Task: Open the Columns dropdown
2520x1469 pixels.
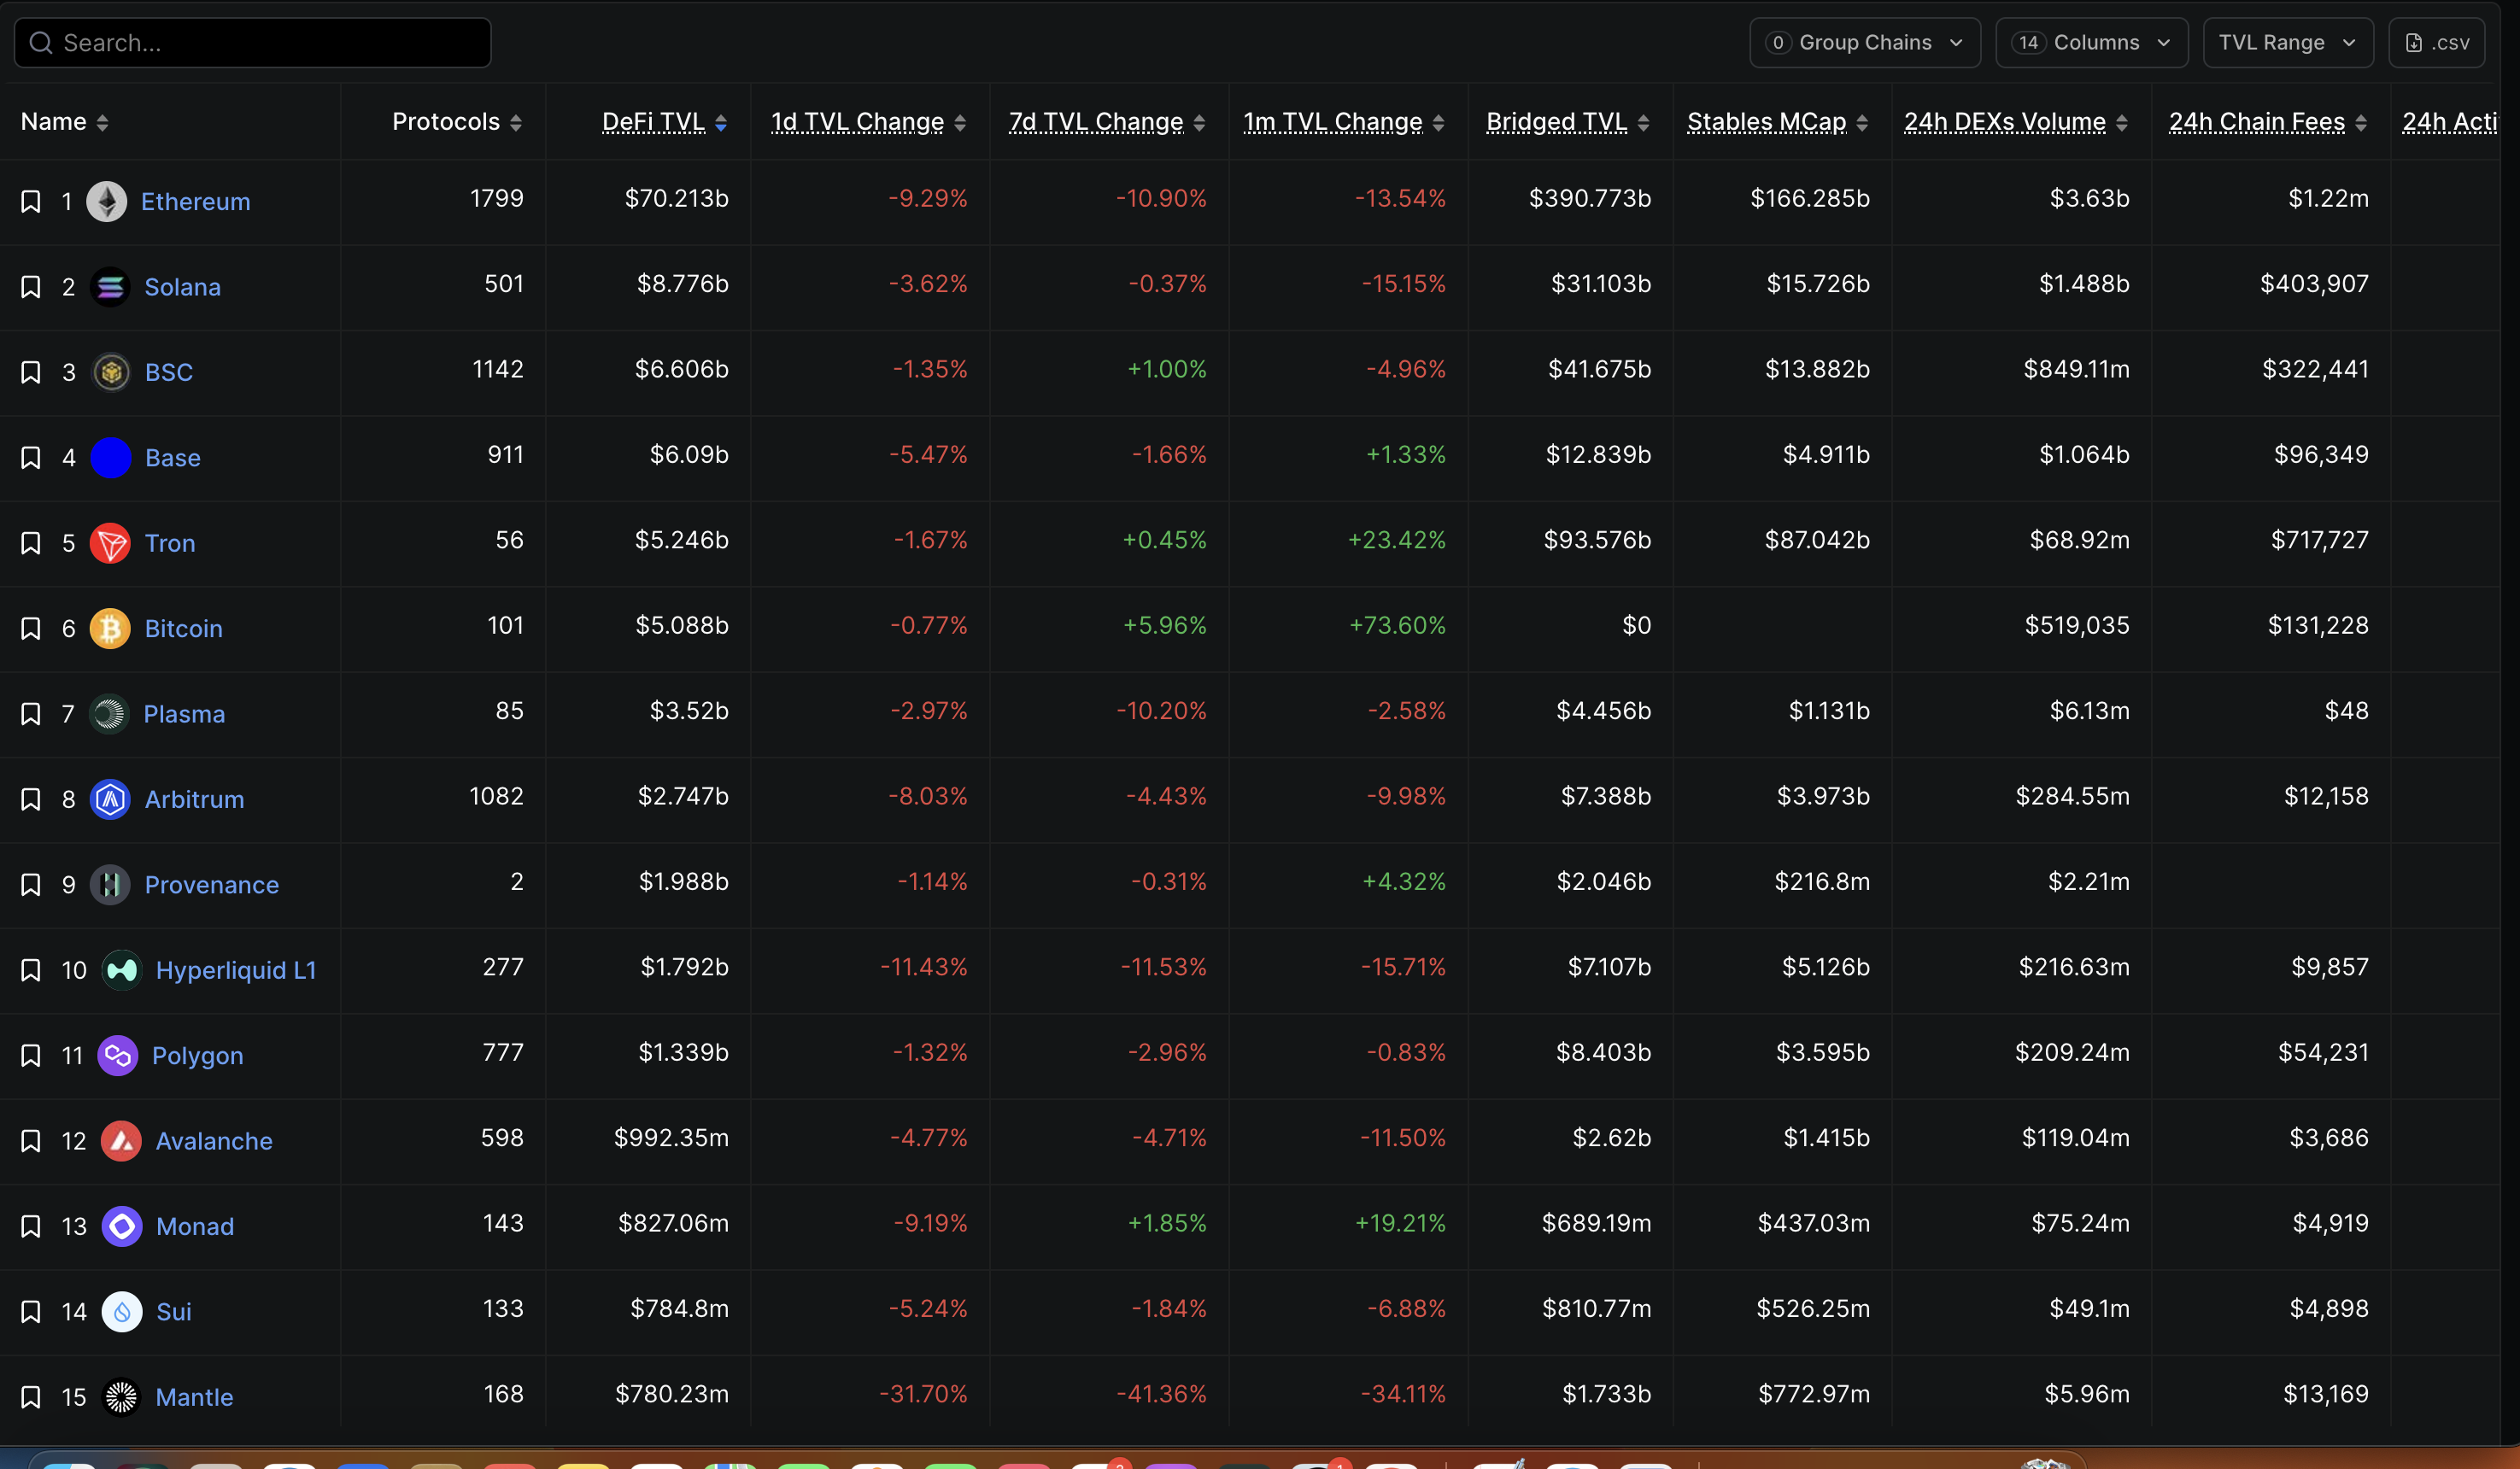Action: coord(2091,42)
